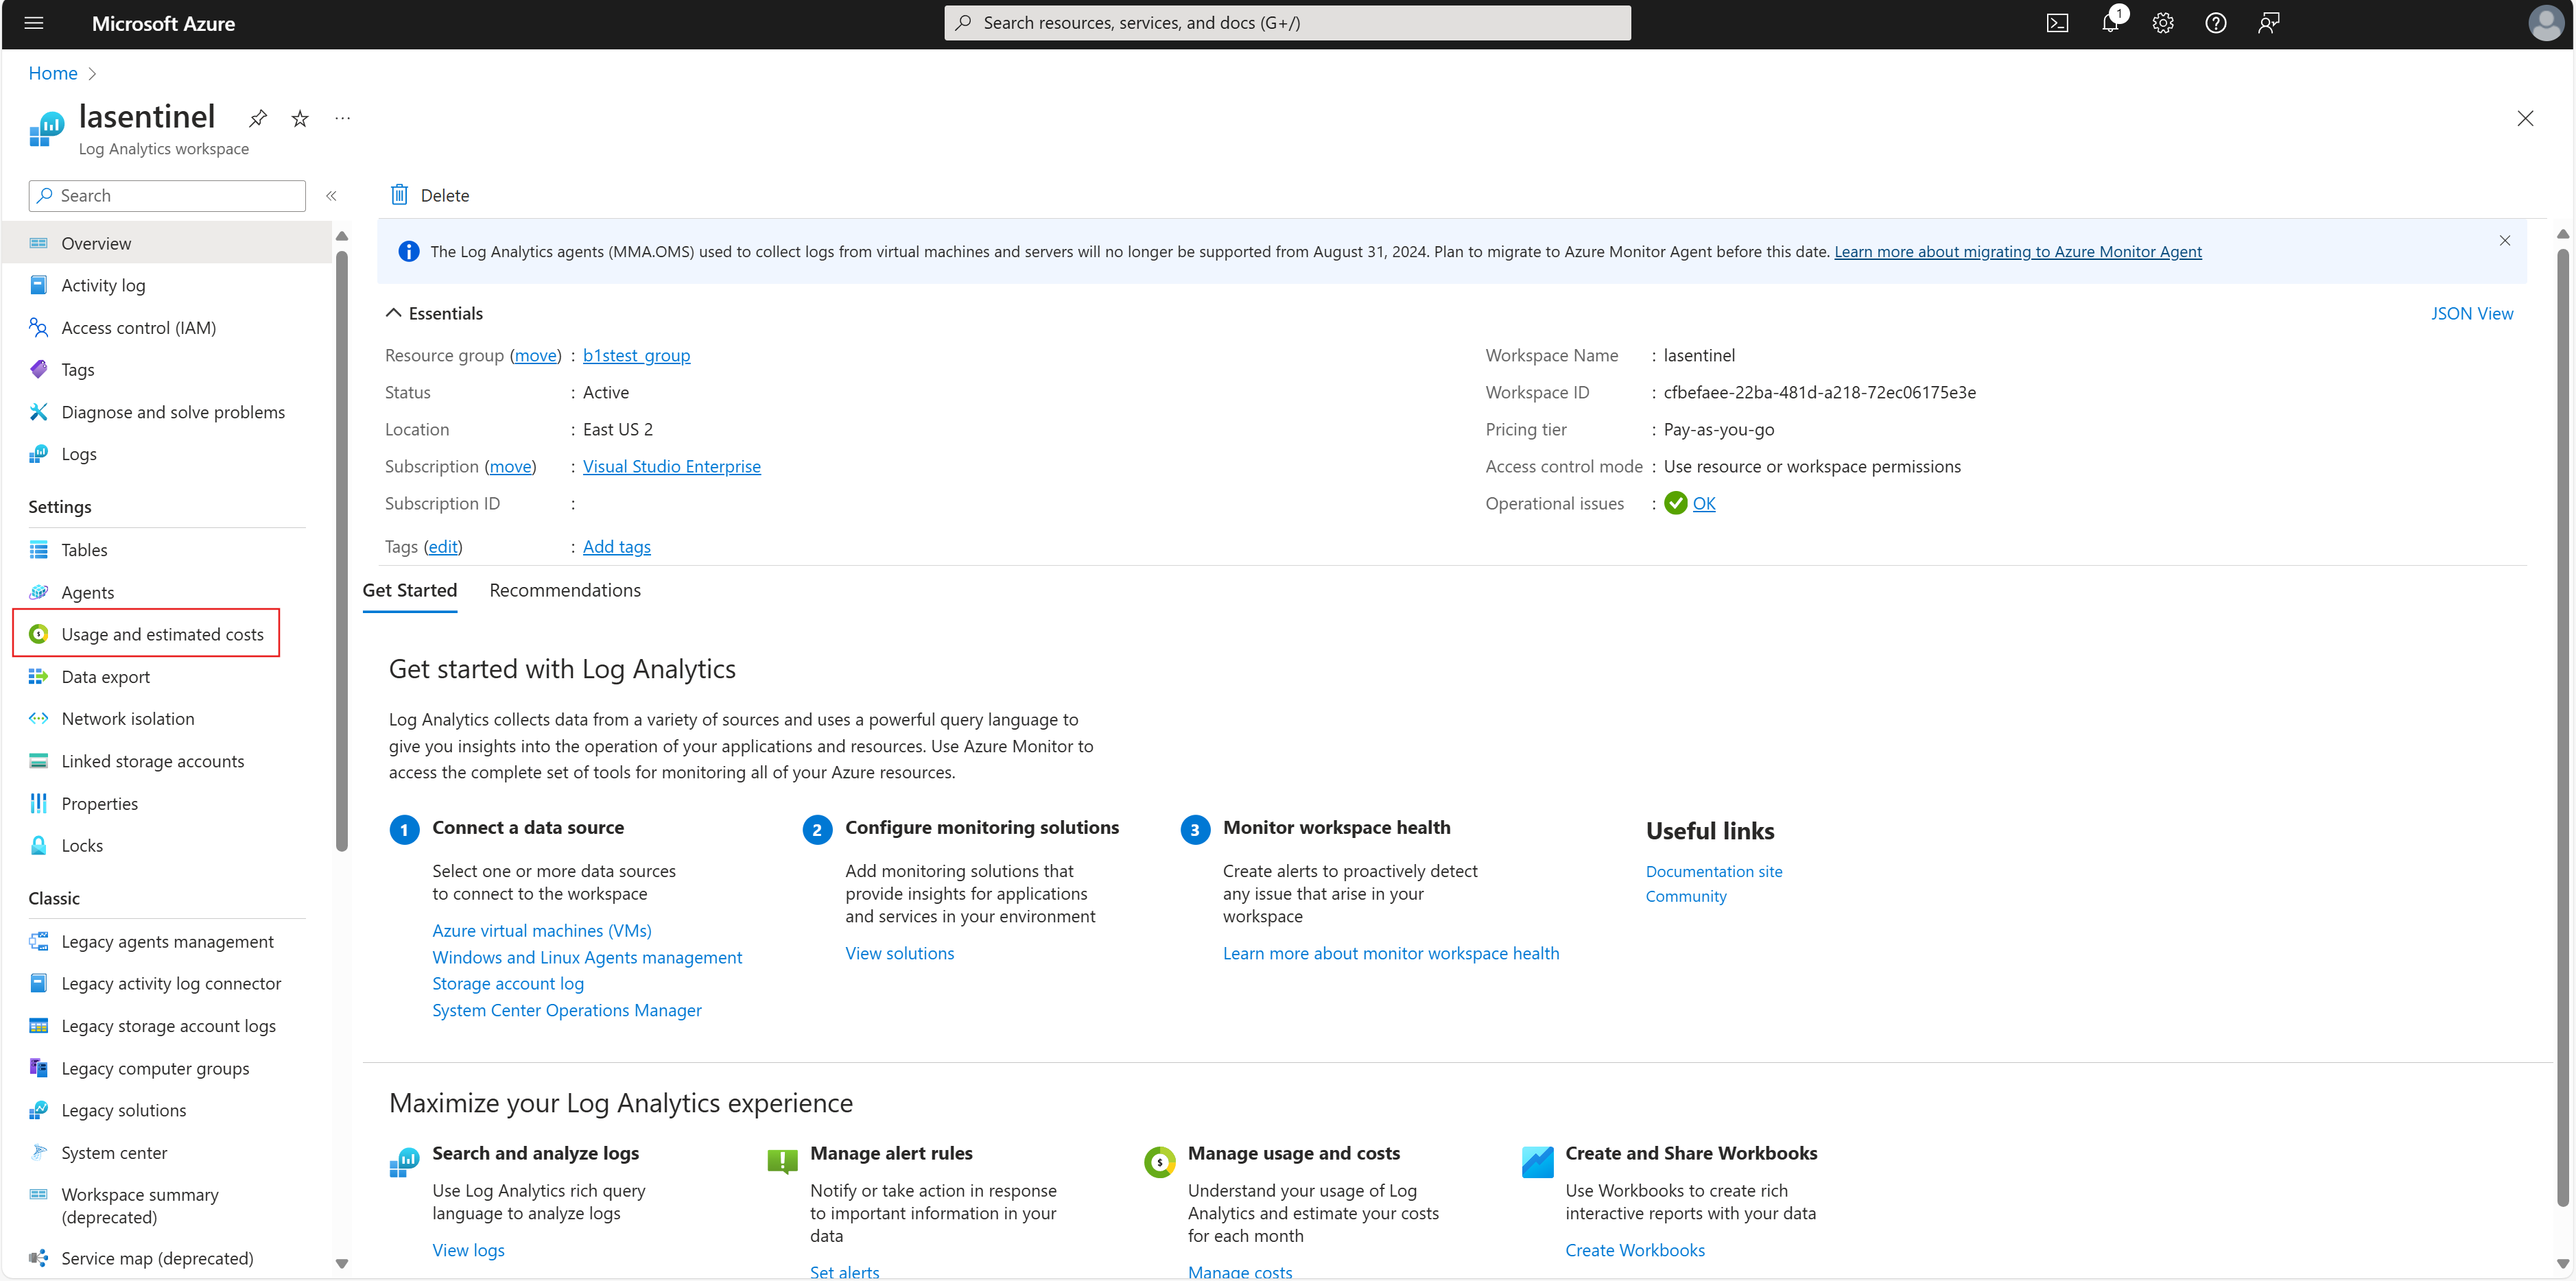Click the Home breadcrumb

pos(52,73)
